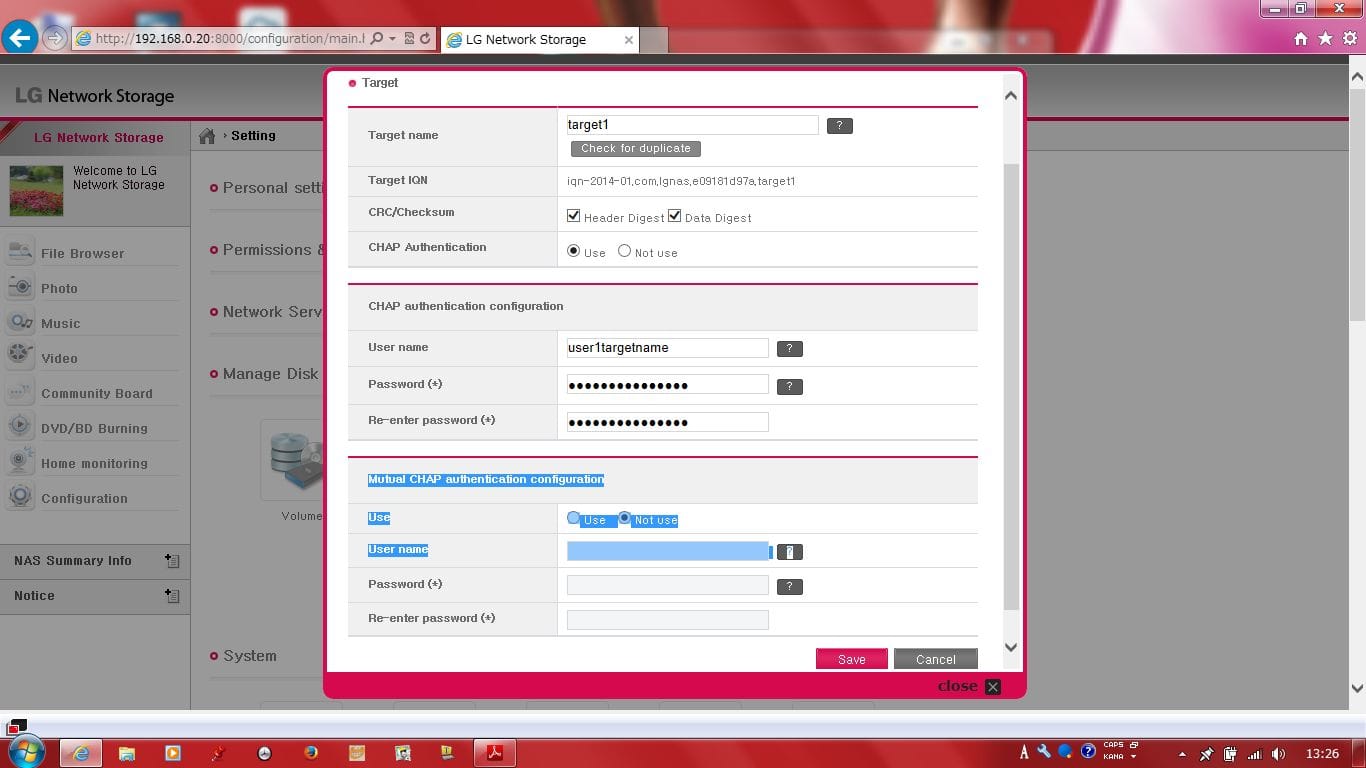This screenshot has width=1366, height=768.
Task: Toggle the Header Digest checkbox
Action: coord(574,216)
